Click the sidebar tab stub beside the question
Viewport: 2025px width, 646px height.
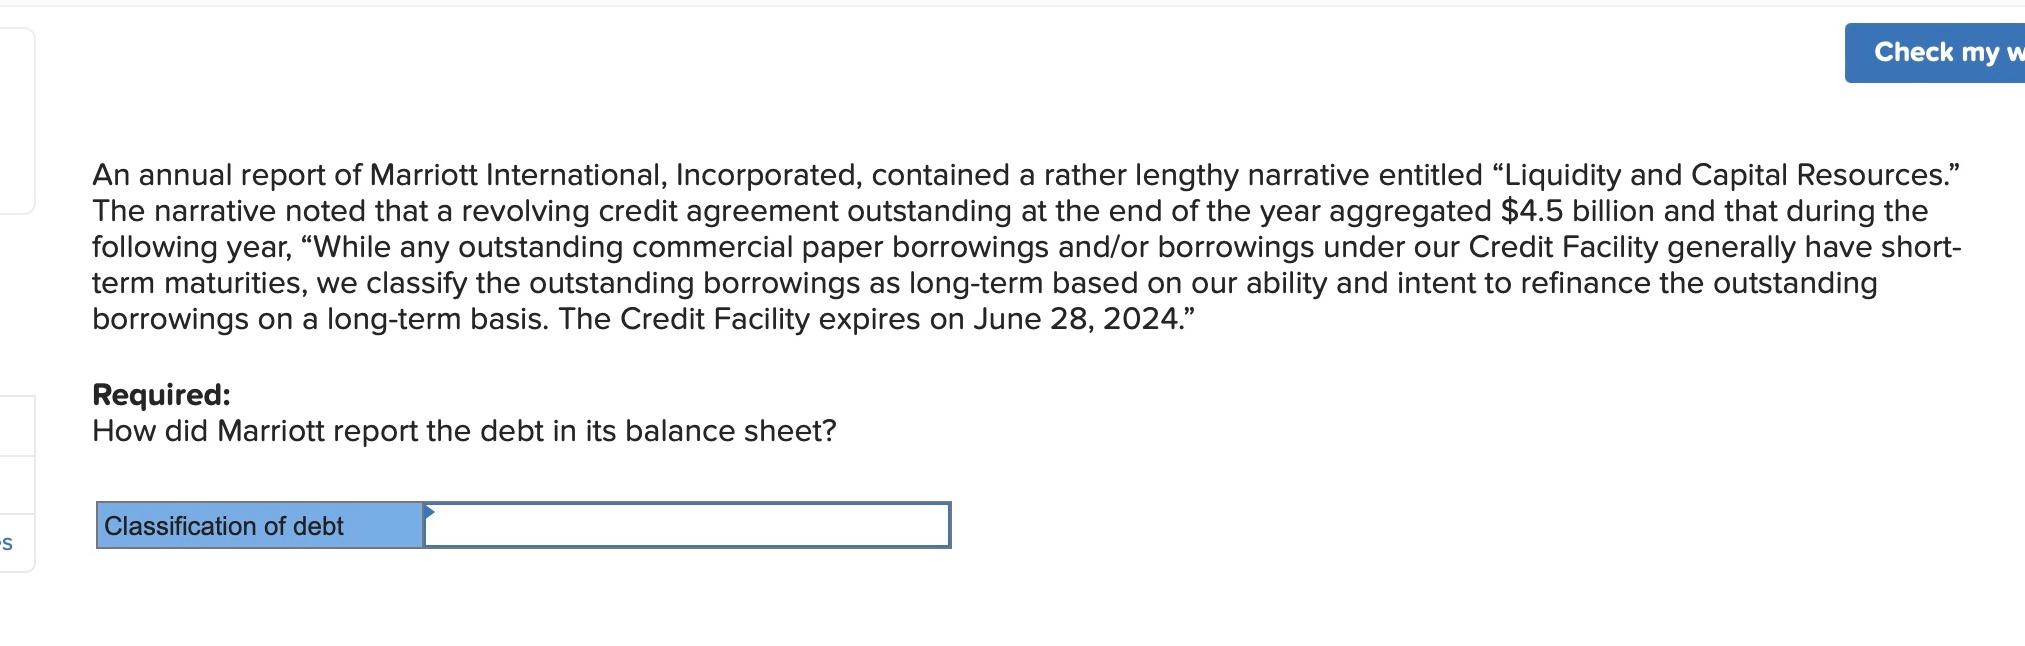coord(16,425)
